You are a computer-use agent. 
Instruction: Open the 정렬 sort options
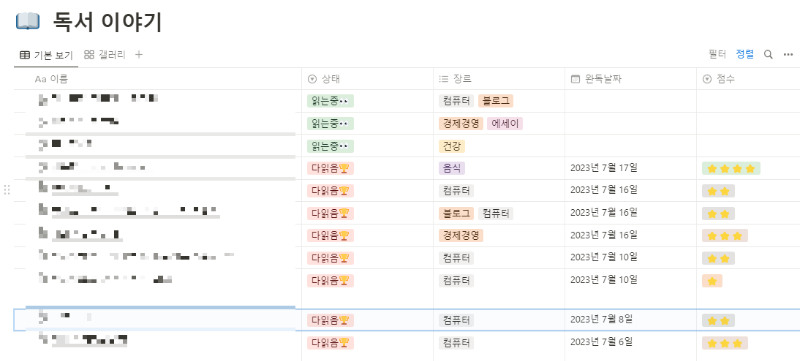coord(744,55)
